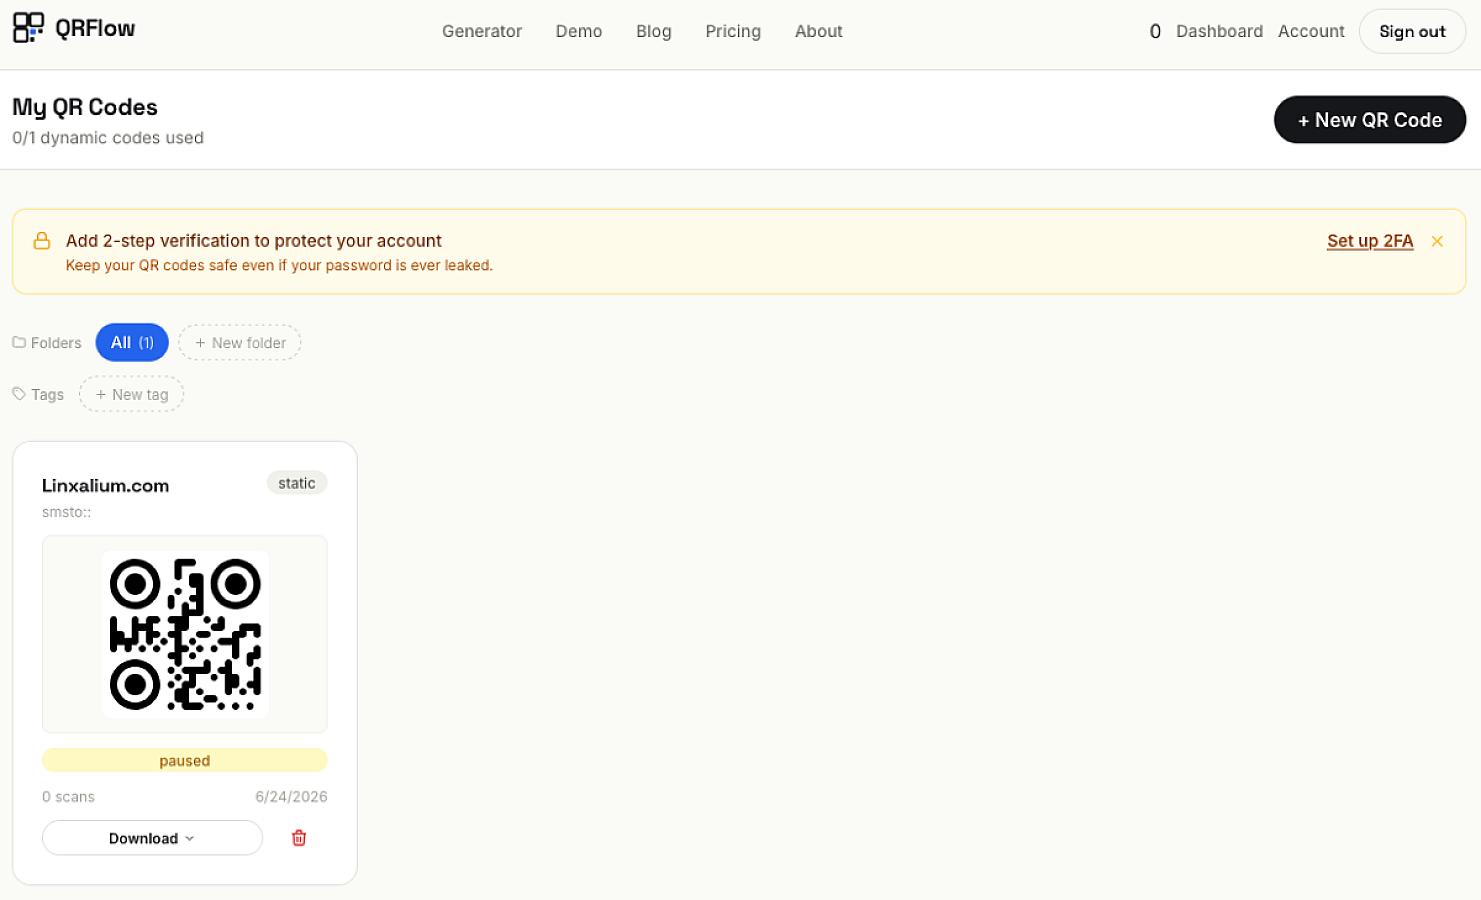Add a New folder
The width and height of the screenshot is (1481, 900).
pos(240,343)
